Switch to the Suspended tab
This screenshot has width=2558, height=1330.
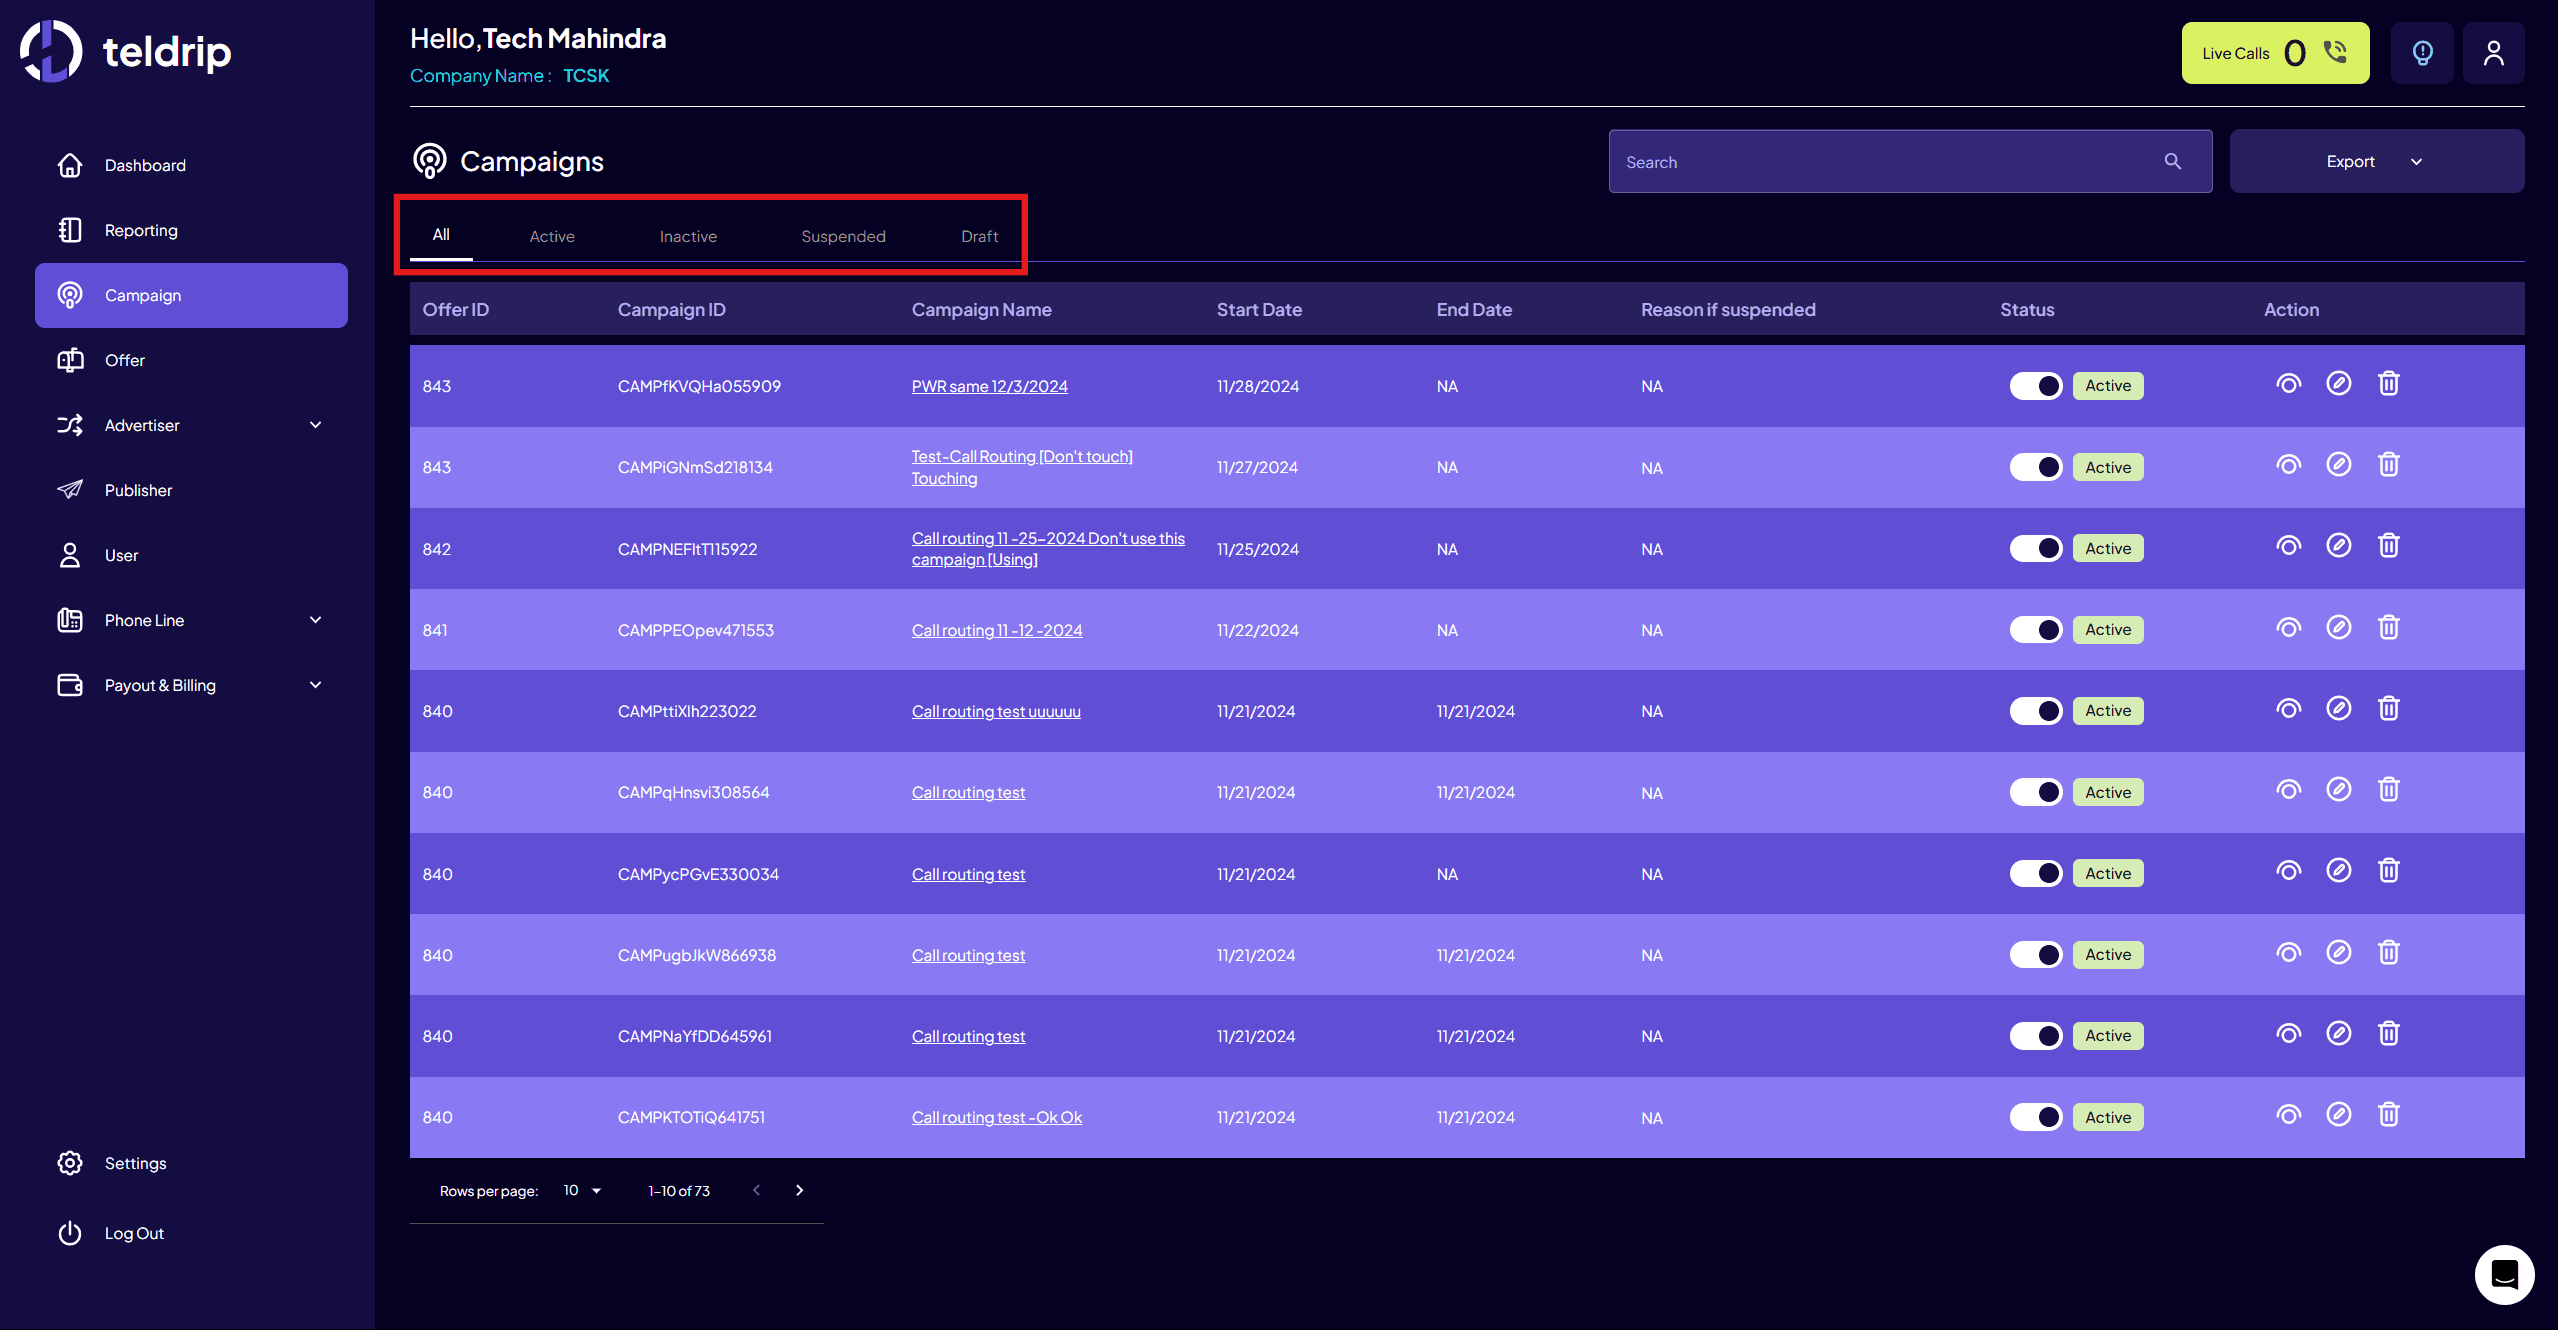843,236
